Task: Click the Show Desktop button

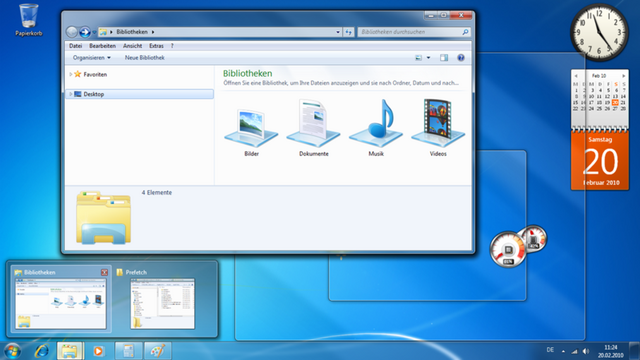Action: coord(635,351)
